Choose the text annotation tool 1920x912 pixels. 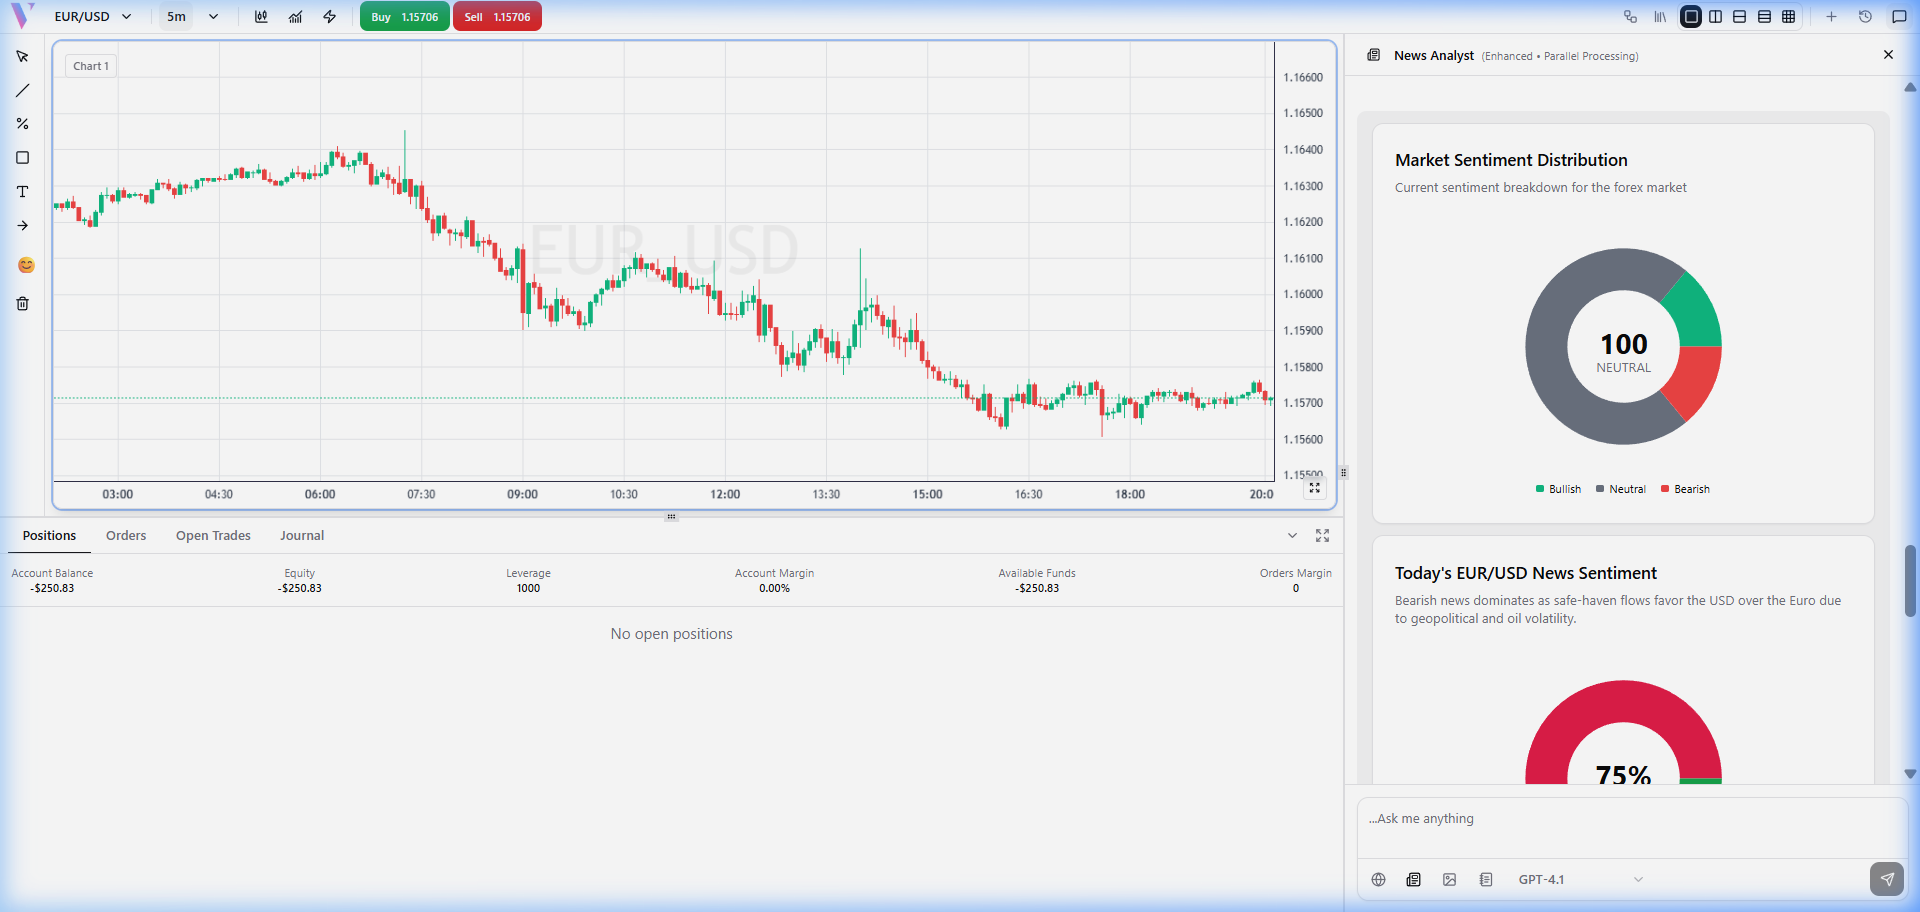(x=22, y=192)
